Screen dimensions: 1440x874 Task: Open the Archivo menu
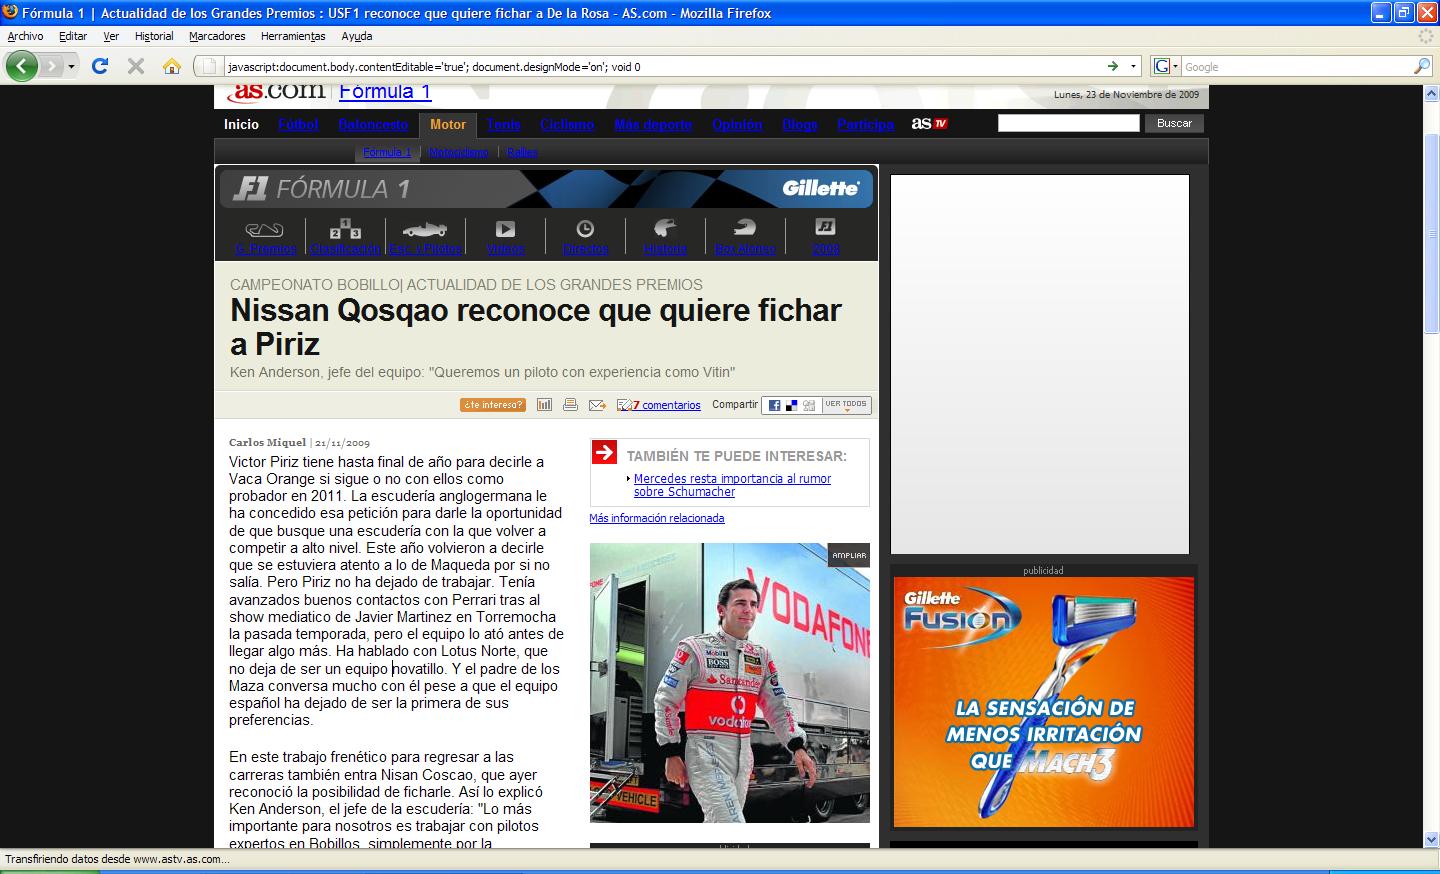coord(25,36)
